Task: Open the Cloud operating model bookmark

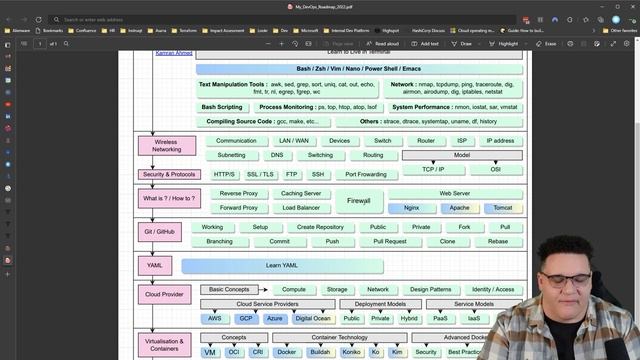Action: click(x=473, y=31)
